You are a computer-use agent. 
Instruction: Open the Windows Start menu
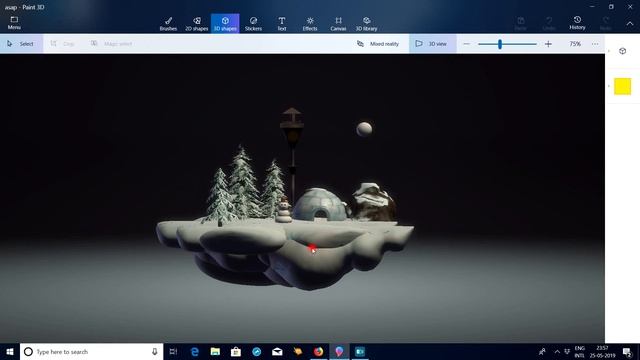coord(10,351)
